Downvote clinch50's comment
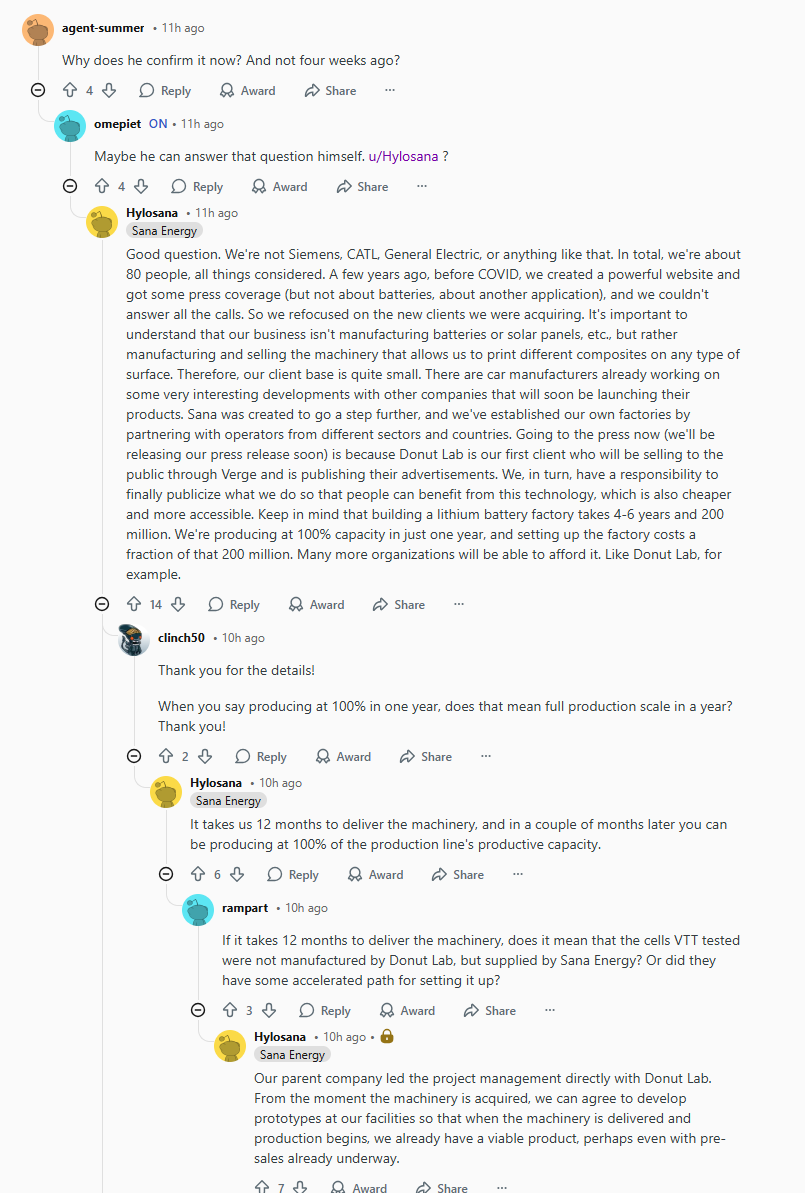The width and height of the screenshot is (805, 1193). click(x=205, y=756)
